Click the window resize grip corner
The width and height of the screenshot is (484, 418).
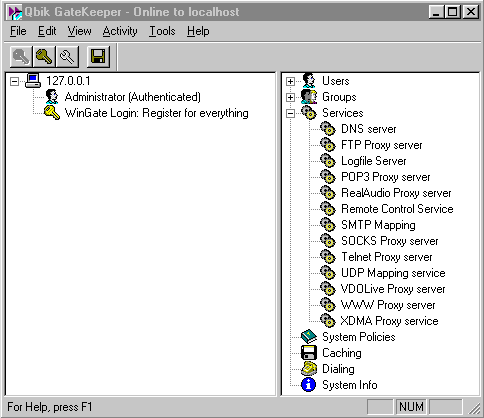pos(474,408)
